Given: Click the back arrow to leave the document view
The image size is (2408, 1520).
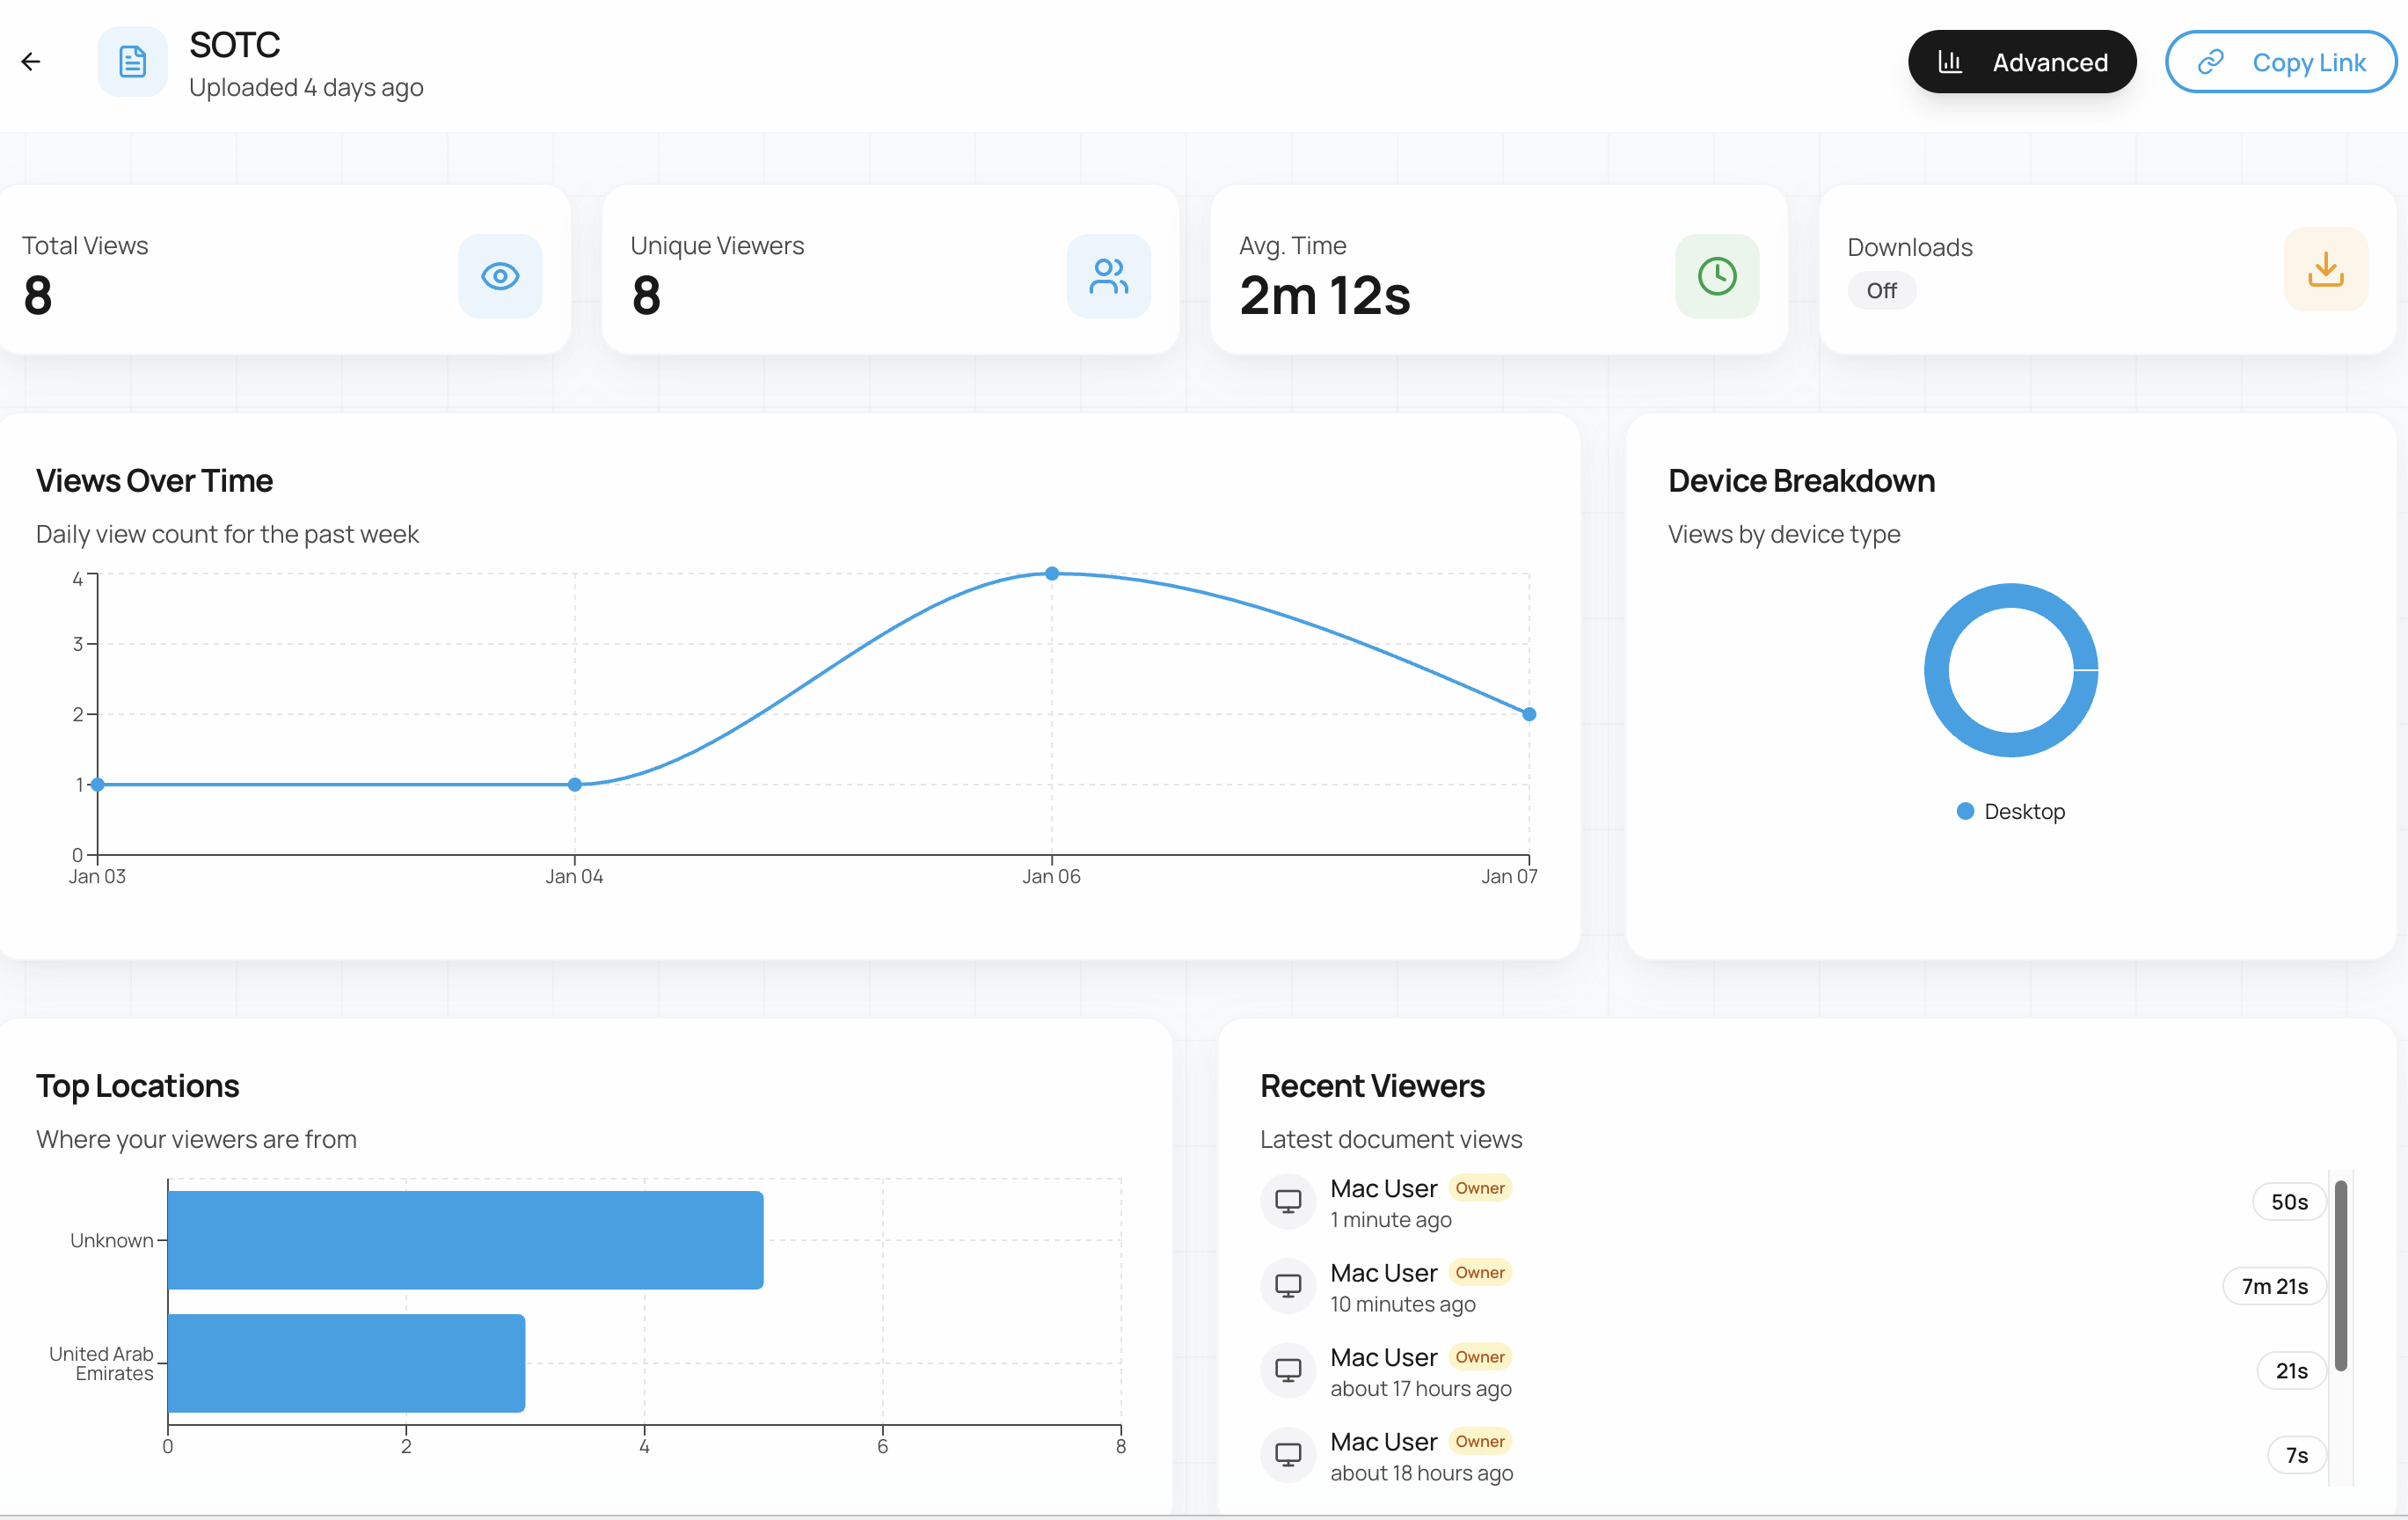Looking at the screenshot, I should coord(31,61).
